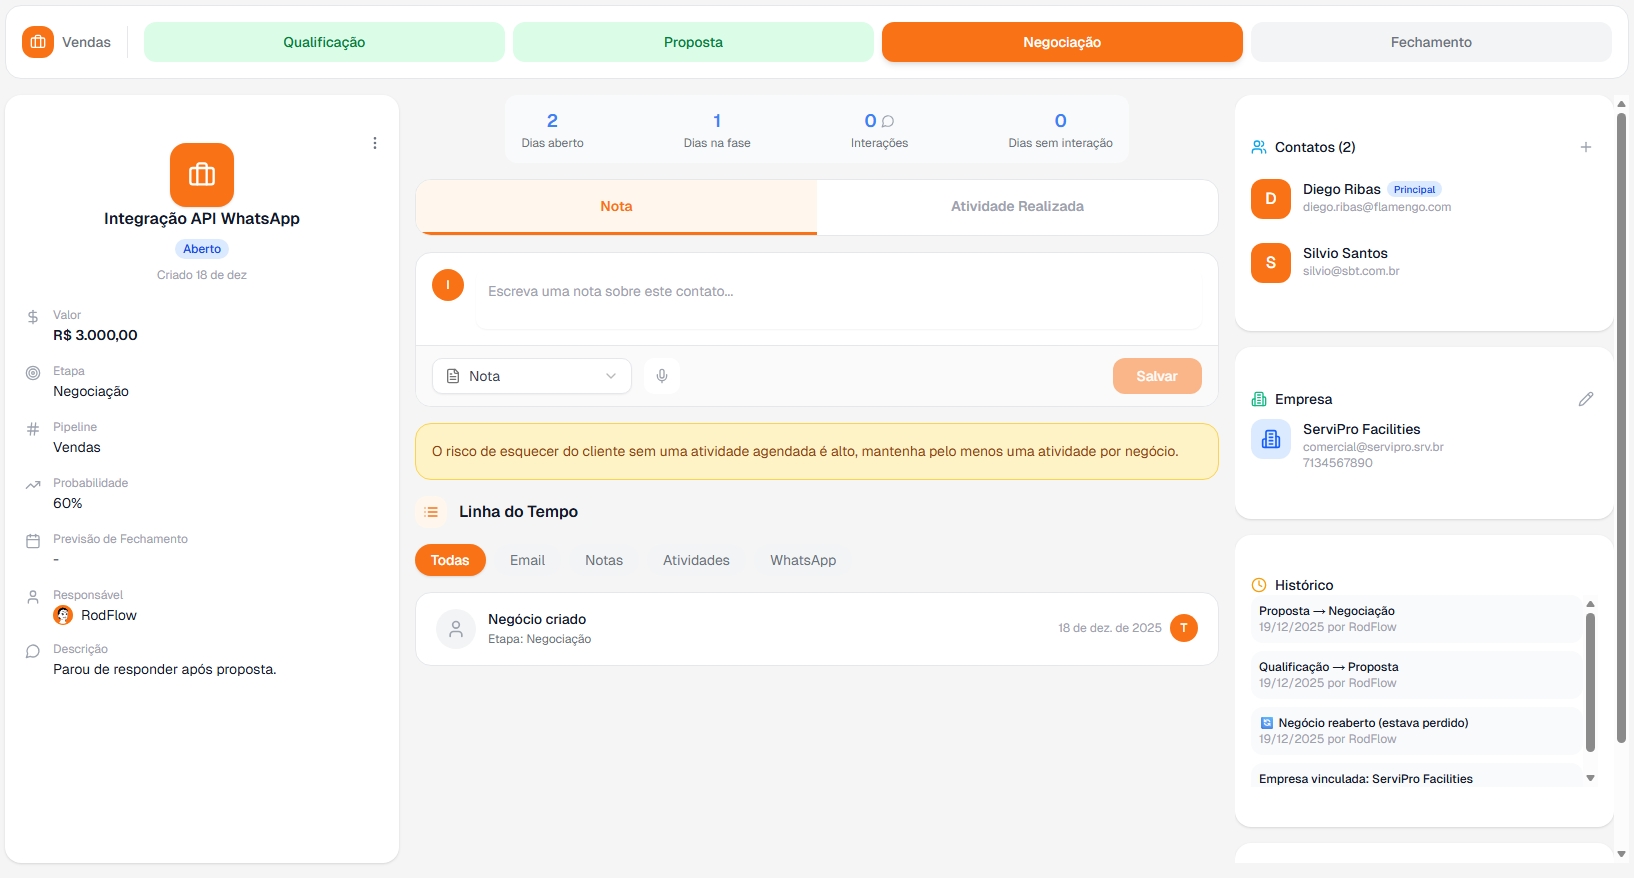Select the Fechamento pipeline stage
This screenshot has width=1634, height=878.
[1430, 42]
